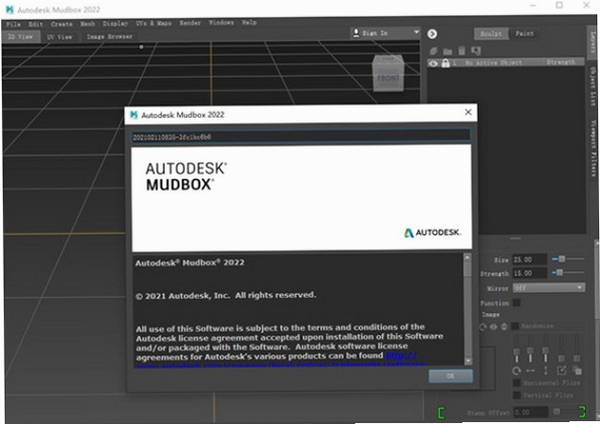Viewport: 600px width, 424px height.
Task: Click the build version field in About dialog
Action: click(301, 137)
